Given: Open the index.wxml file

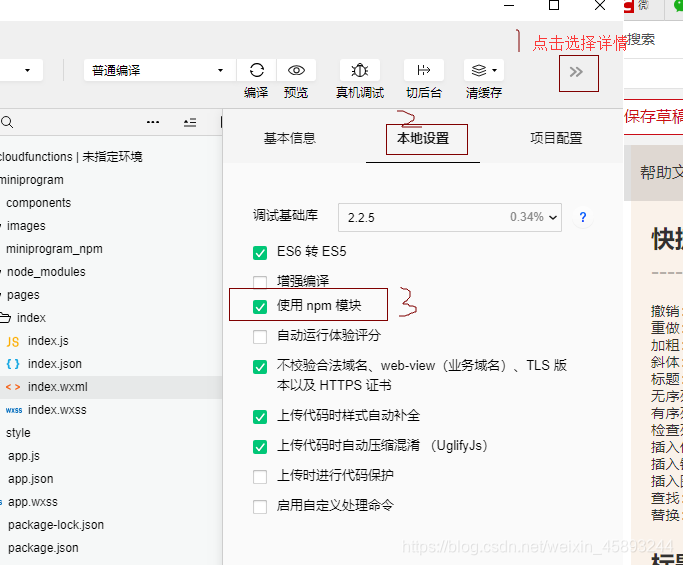Looking at the screenshot, I should (x=57, y=387).
